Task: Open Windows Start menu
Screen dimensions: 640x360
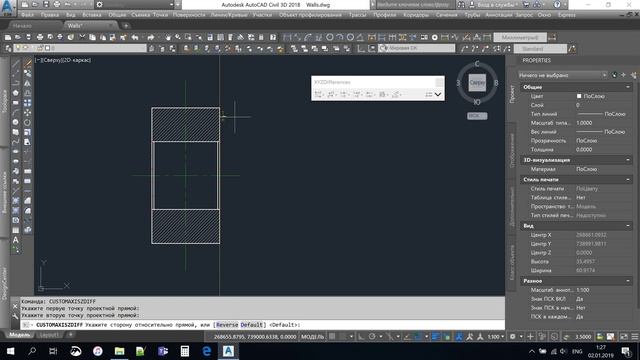Action: (x=10, y=351)
